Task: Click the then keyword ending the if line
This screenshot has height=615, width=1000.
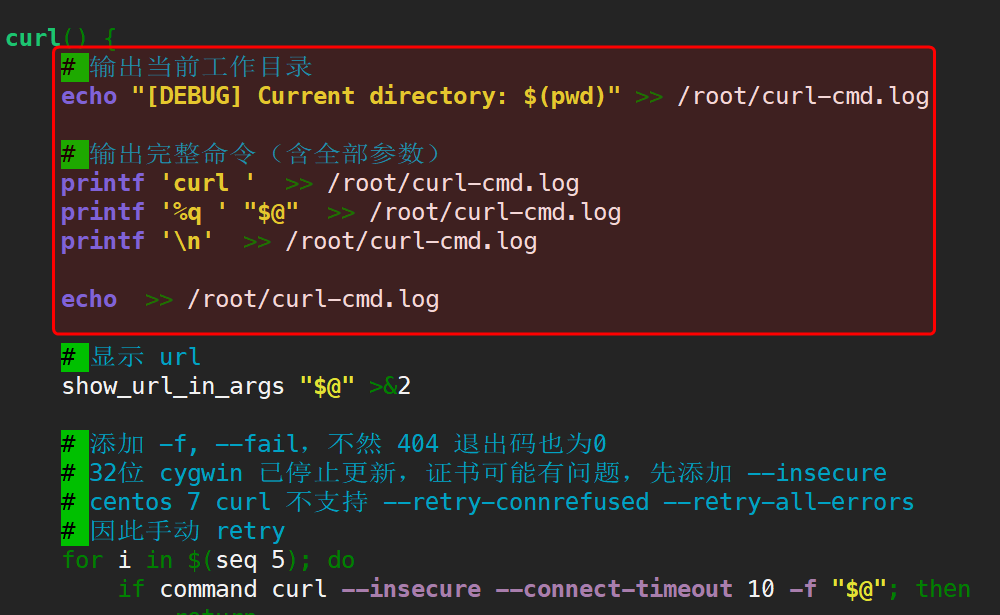Action: pos(942,588)
